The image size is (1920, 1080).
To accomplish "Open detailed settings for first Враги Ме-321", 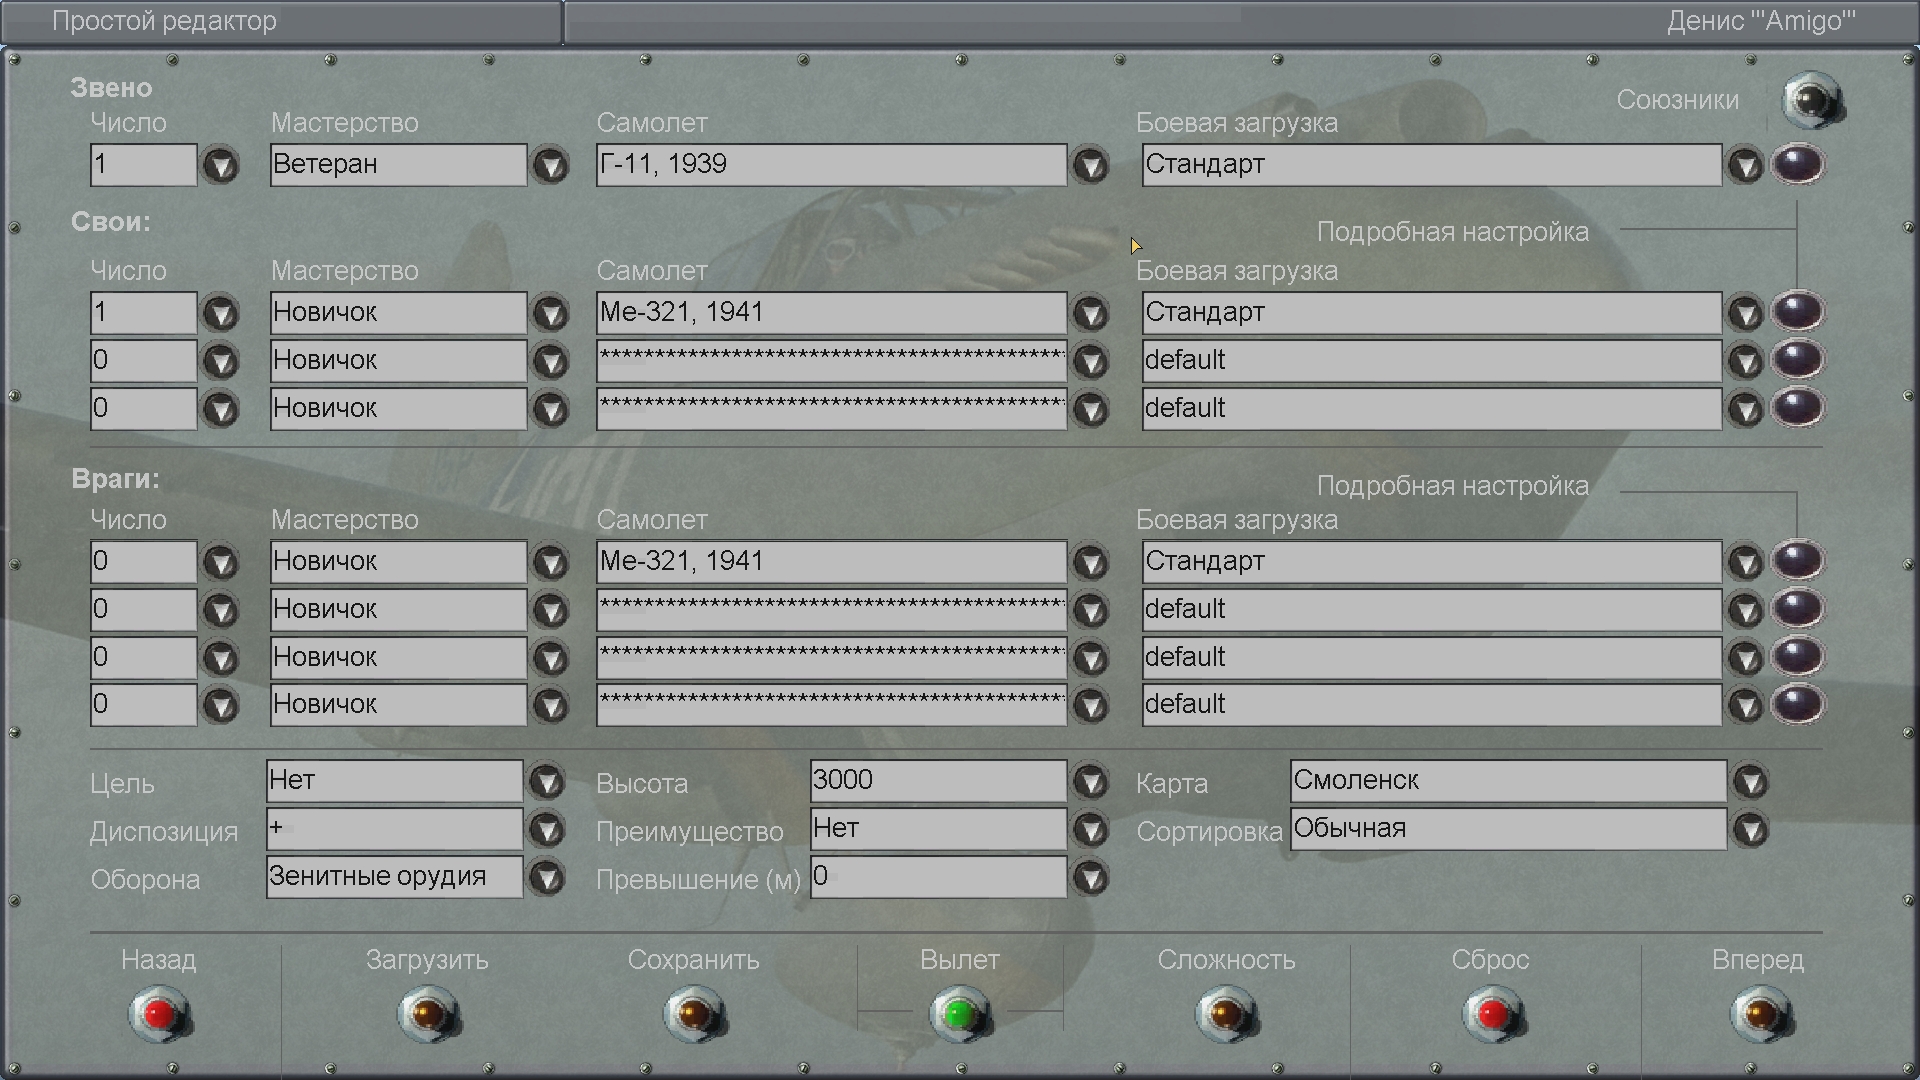I will pyautogui.click(x=1797, y=561).
